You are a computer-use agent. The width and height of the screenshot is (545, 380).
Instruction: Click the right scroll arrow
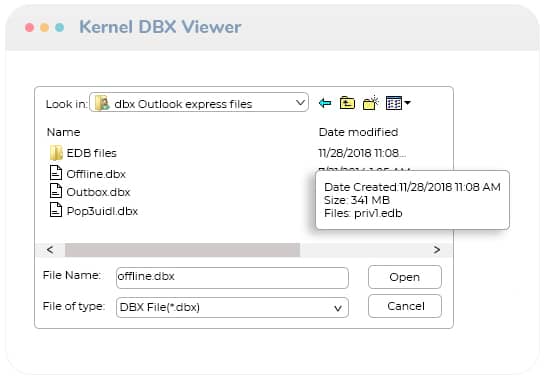[x=437, y=250]
